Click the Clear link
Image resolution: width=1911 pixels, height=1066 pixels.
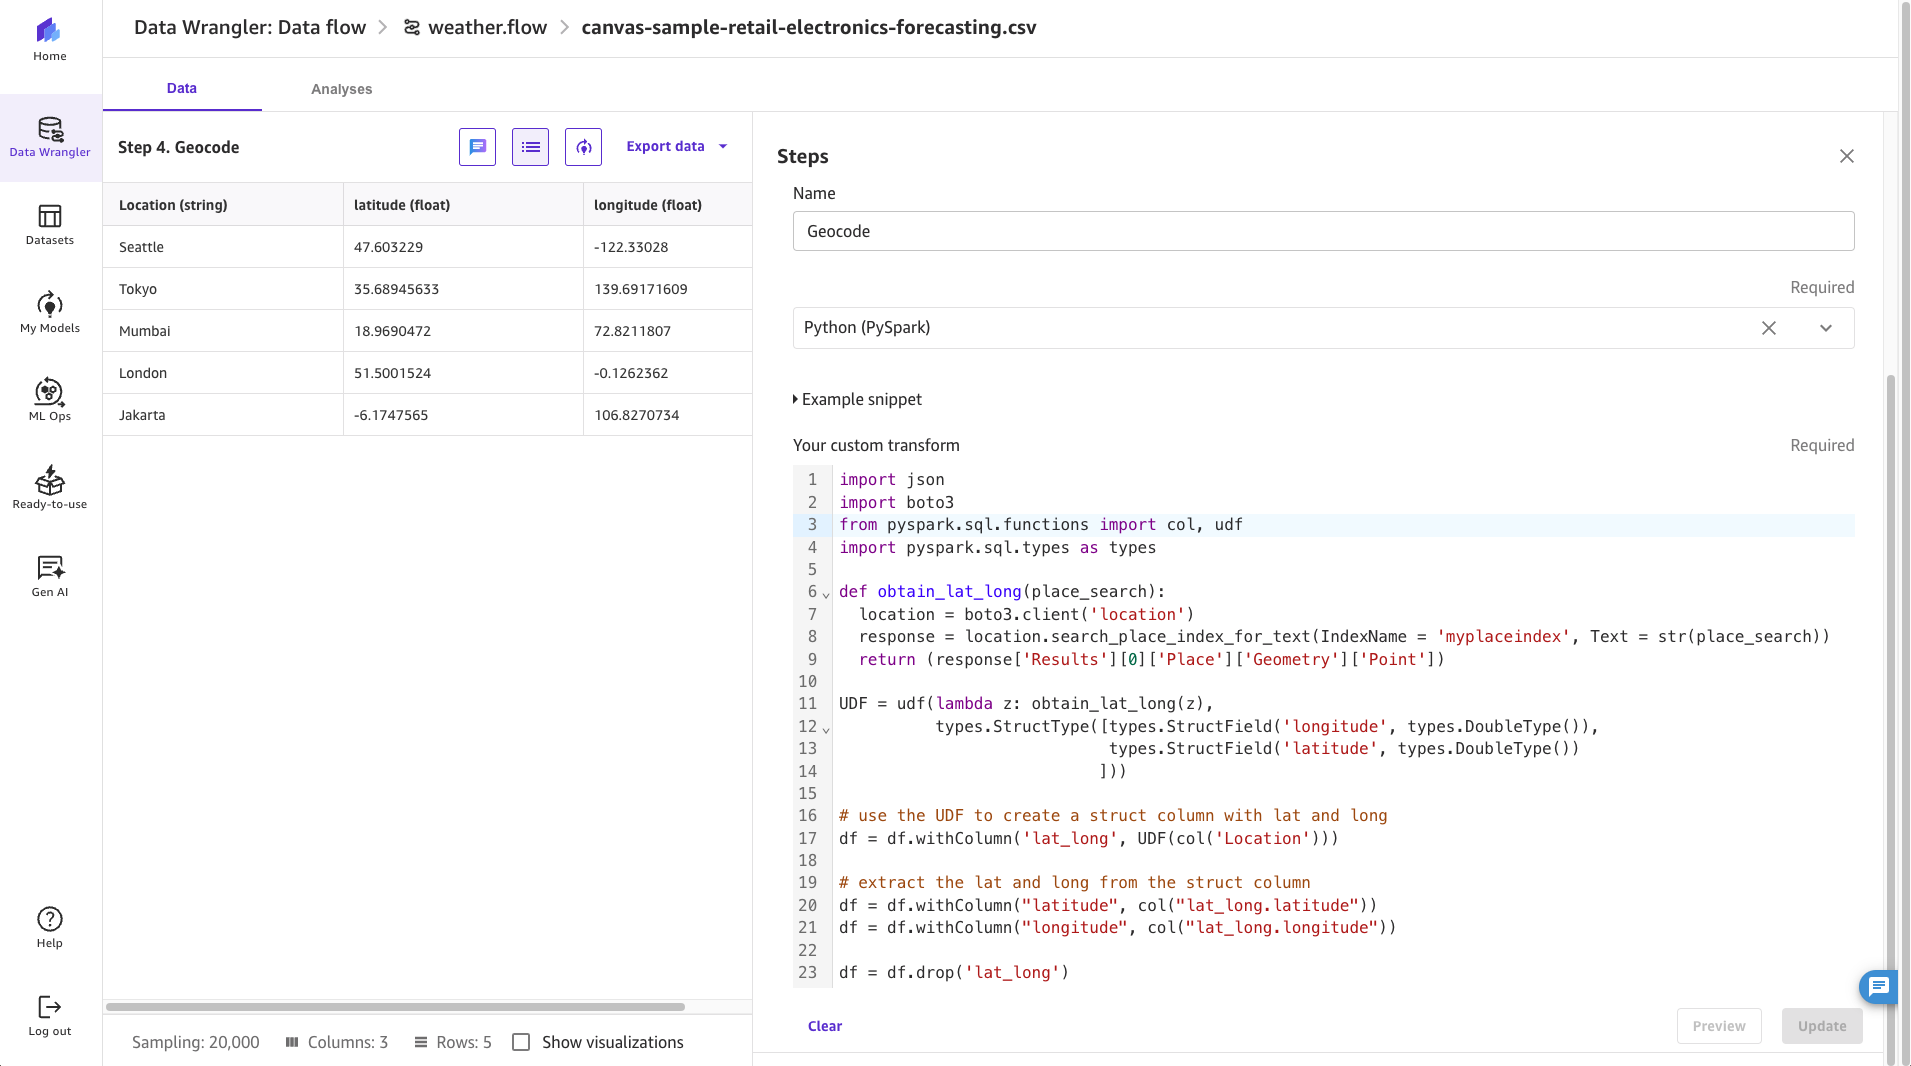click(x=825, y=1026)
